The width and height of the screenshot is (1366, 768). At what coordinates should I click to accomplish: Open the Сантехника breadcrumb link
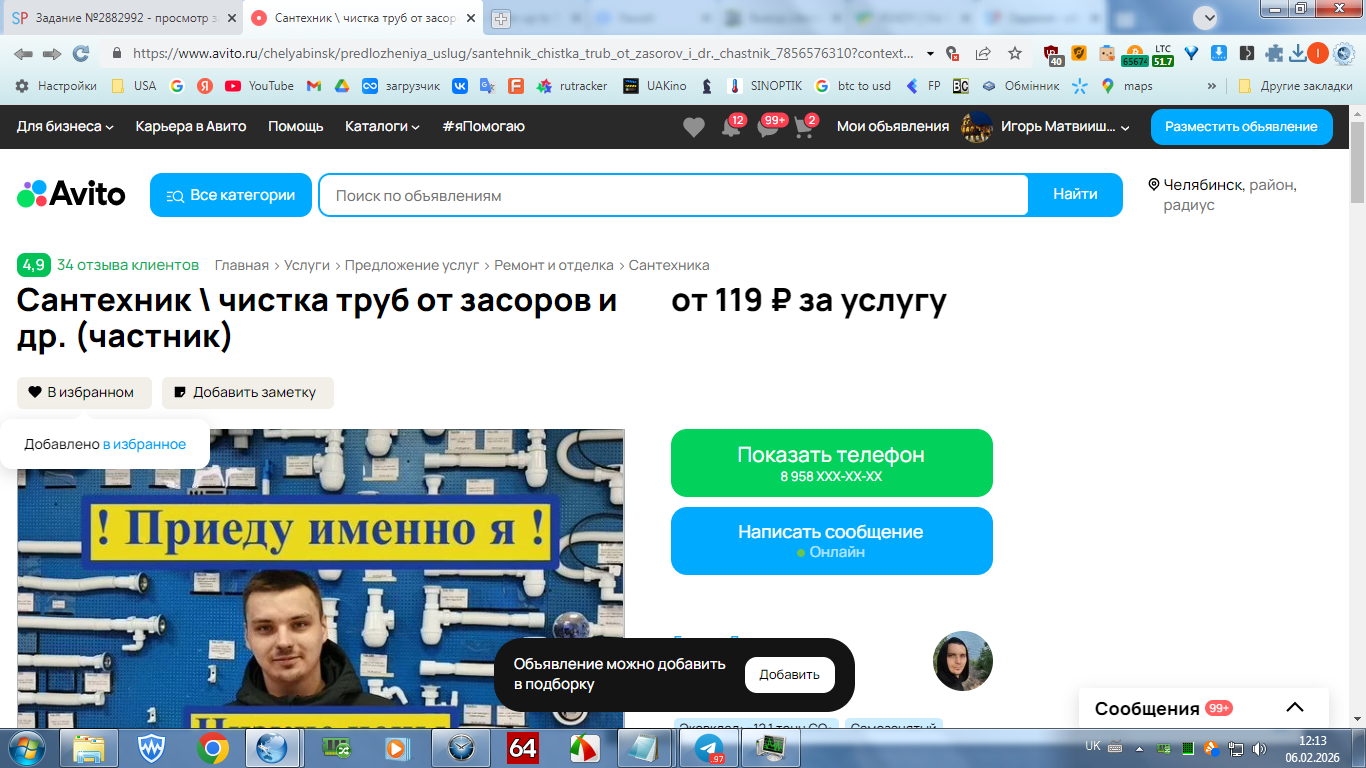click(x=669, y=265)
